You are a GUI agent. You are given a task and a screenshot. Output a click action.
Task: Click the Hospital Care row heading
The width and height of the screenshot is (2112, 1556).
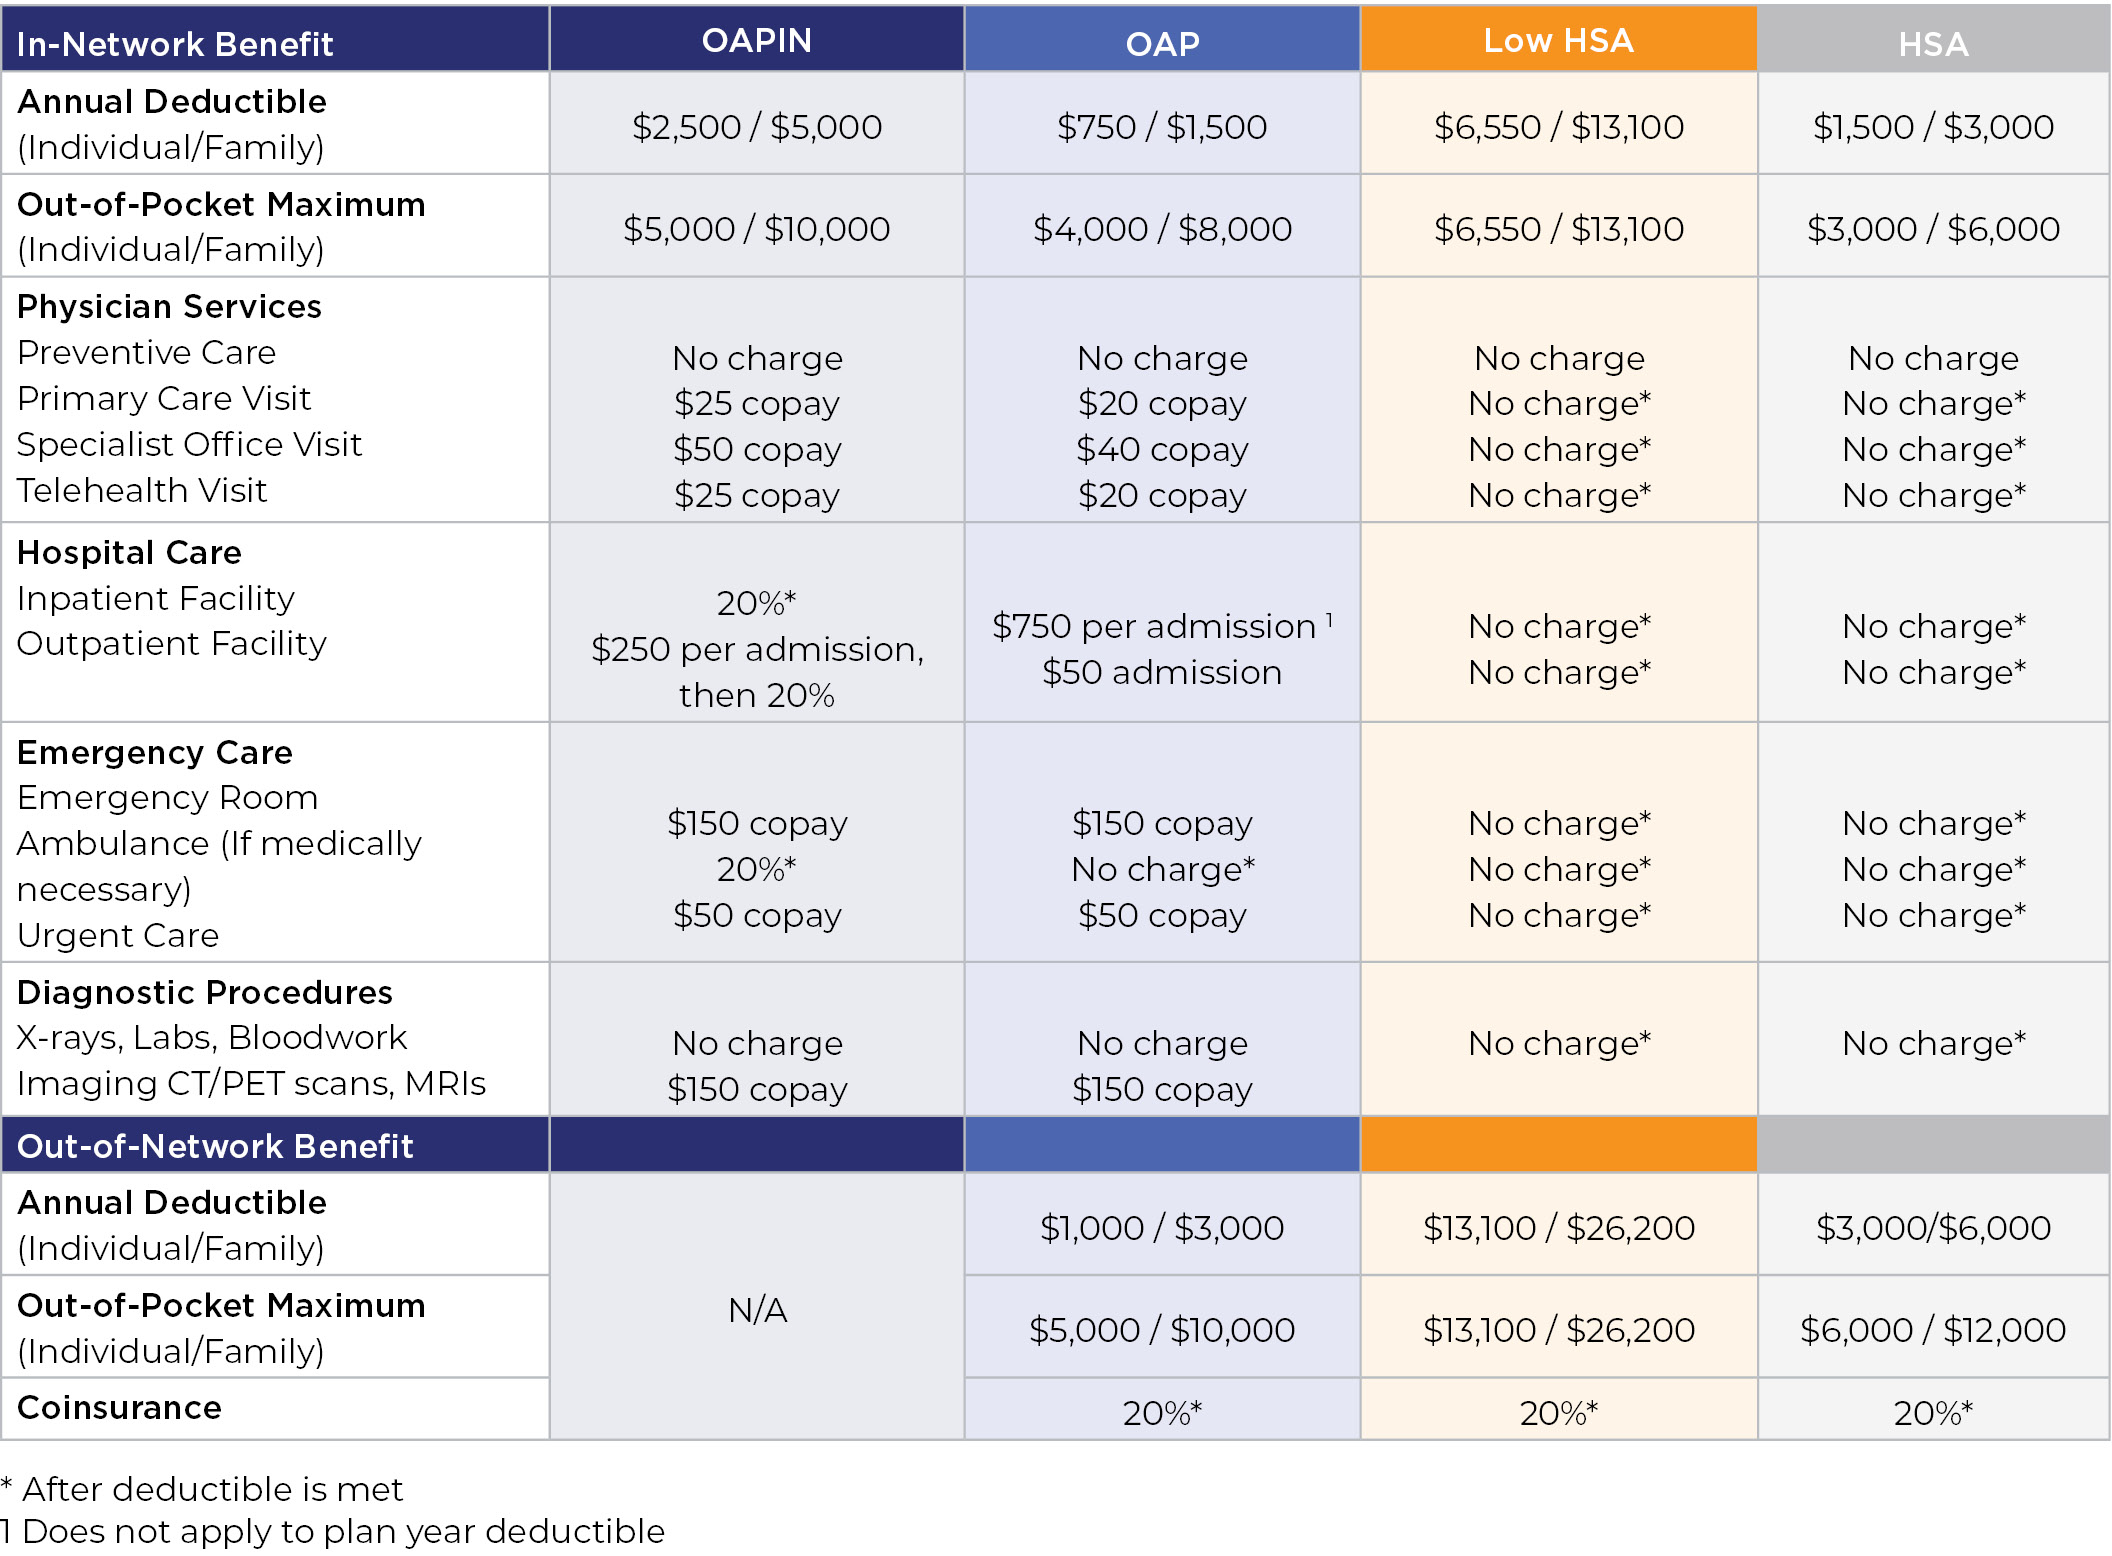(129, 552)
